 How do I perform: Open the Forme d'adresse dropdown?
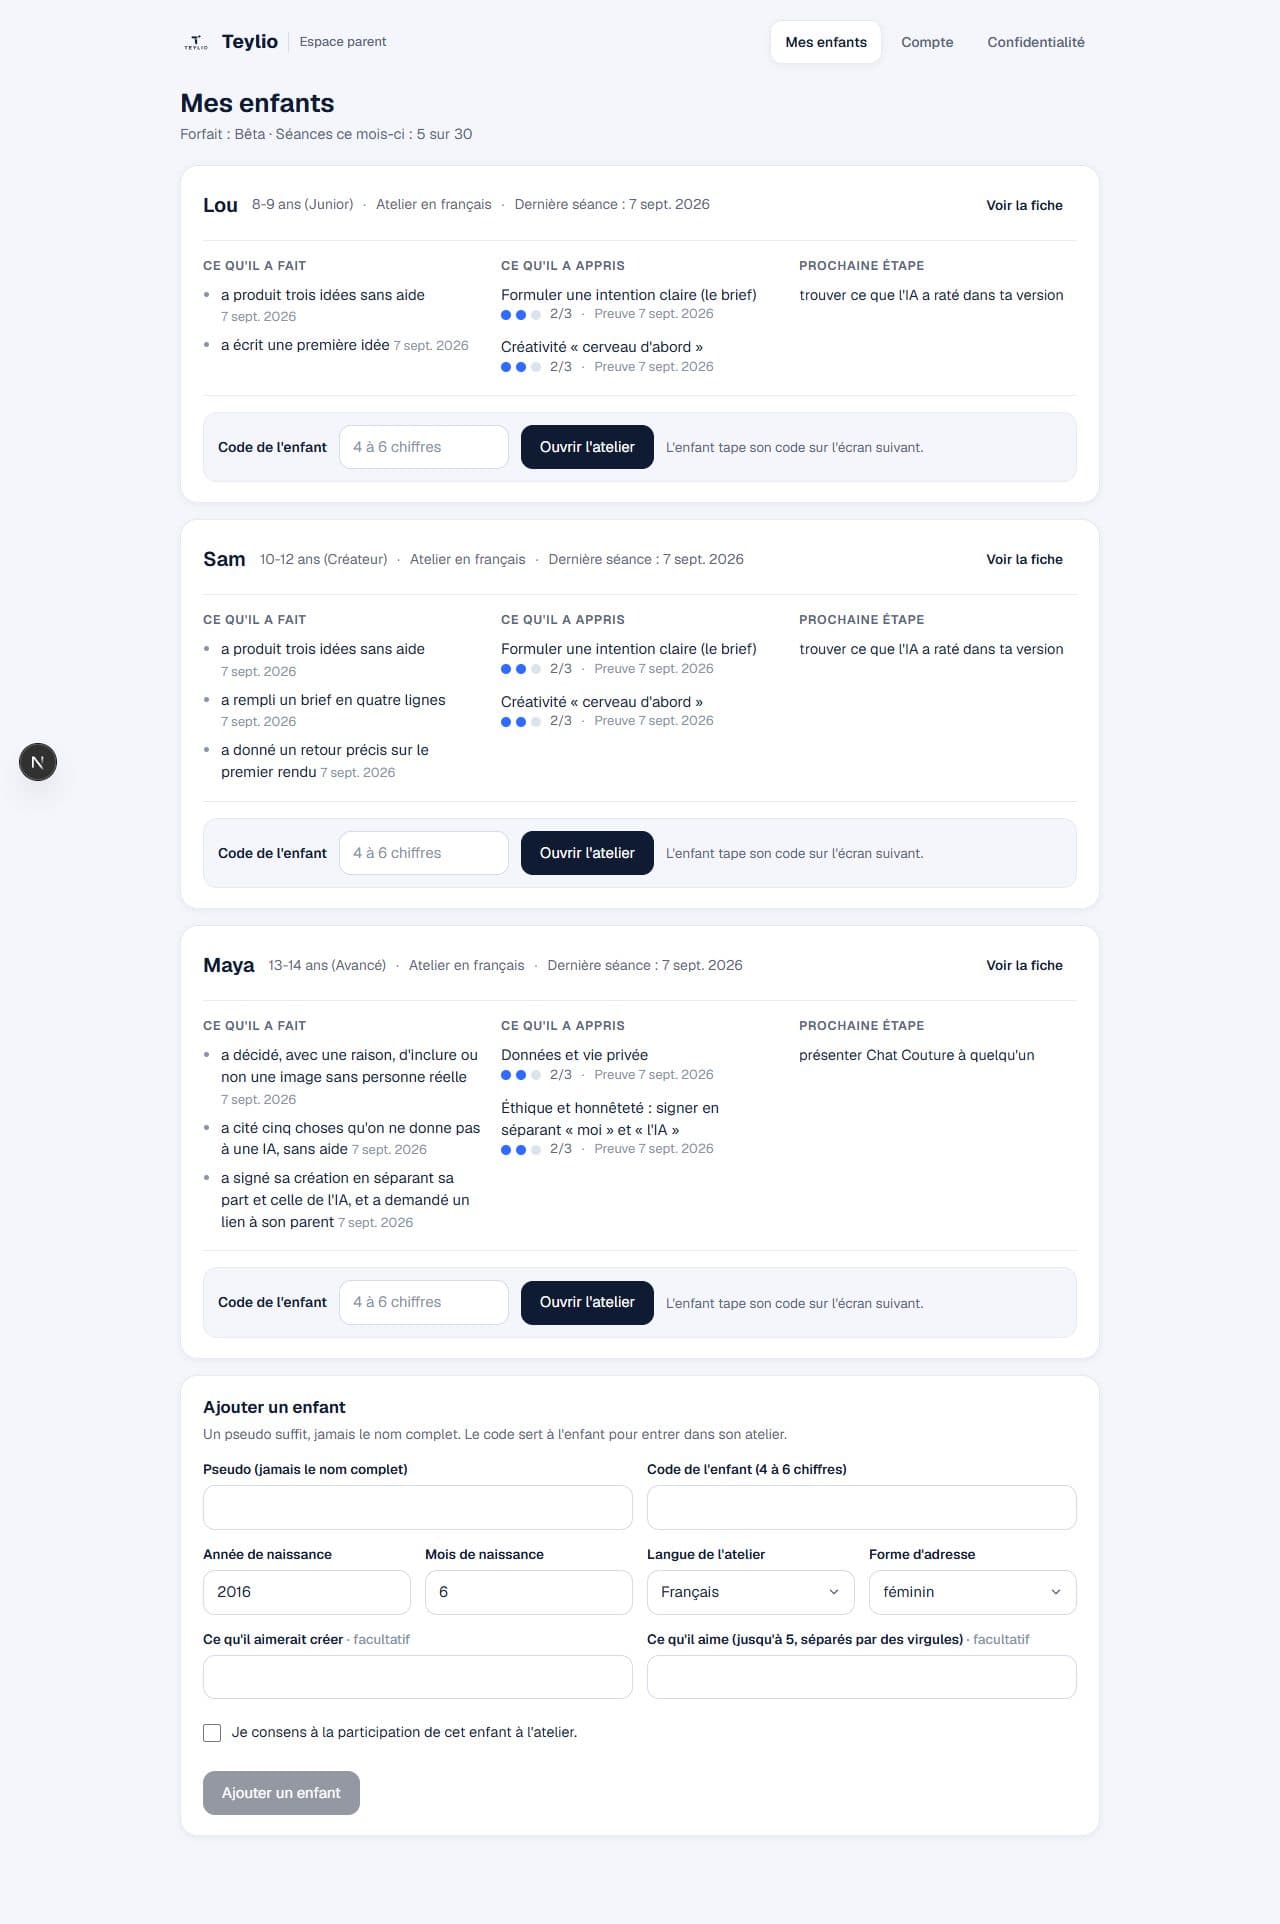[x=973, y=1592]
